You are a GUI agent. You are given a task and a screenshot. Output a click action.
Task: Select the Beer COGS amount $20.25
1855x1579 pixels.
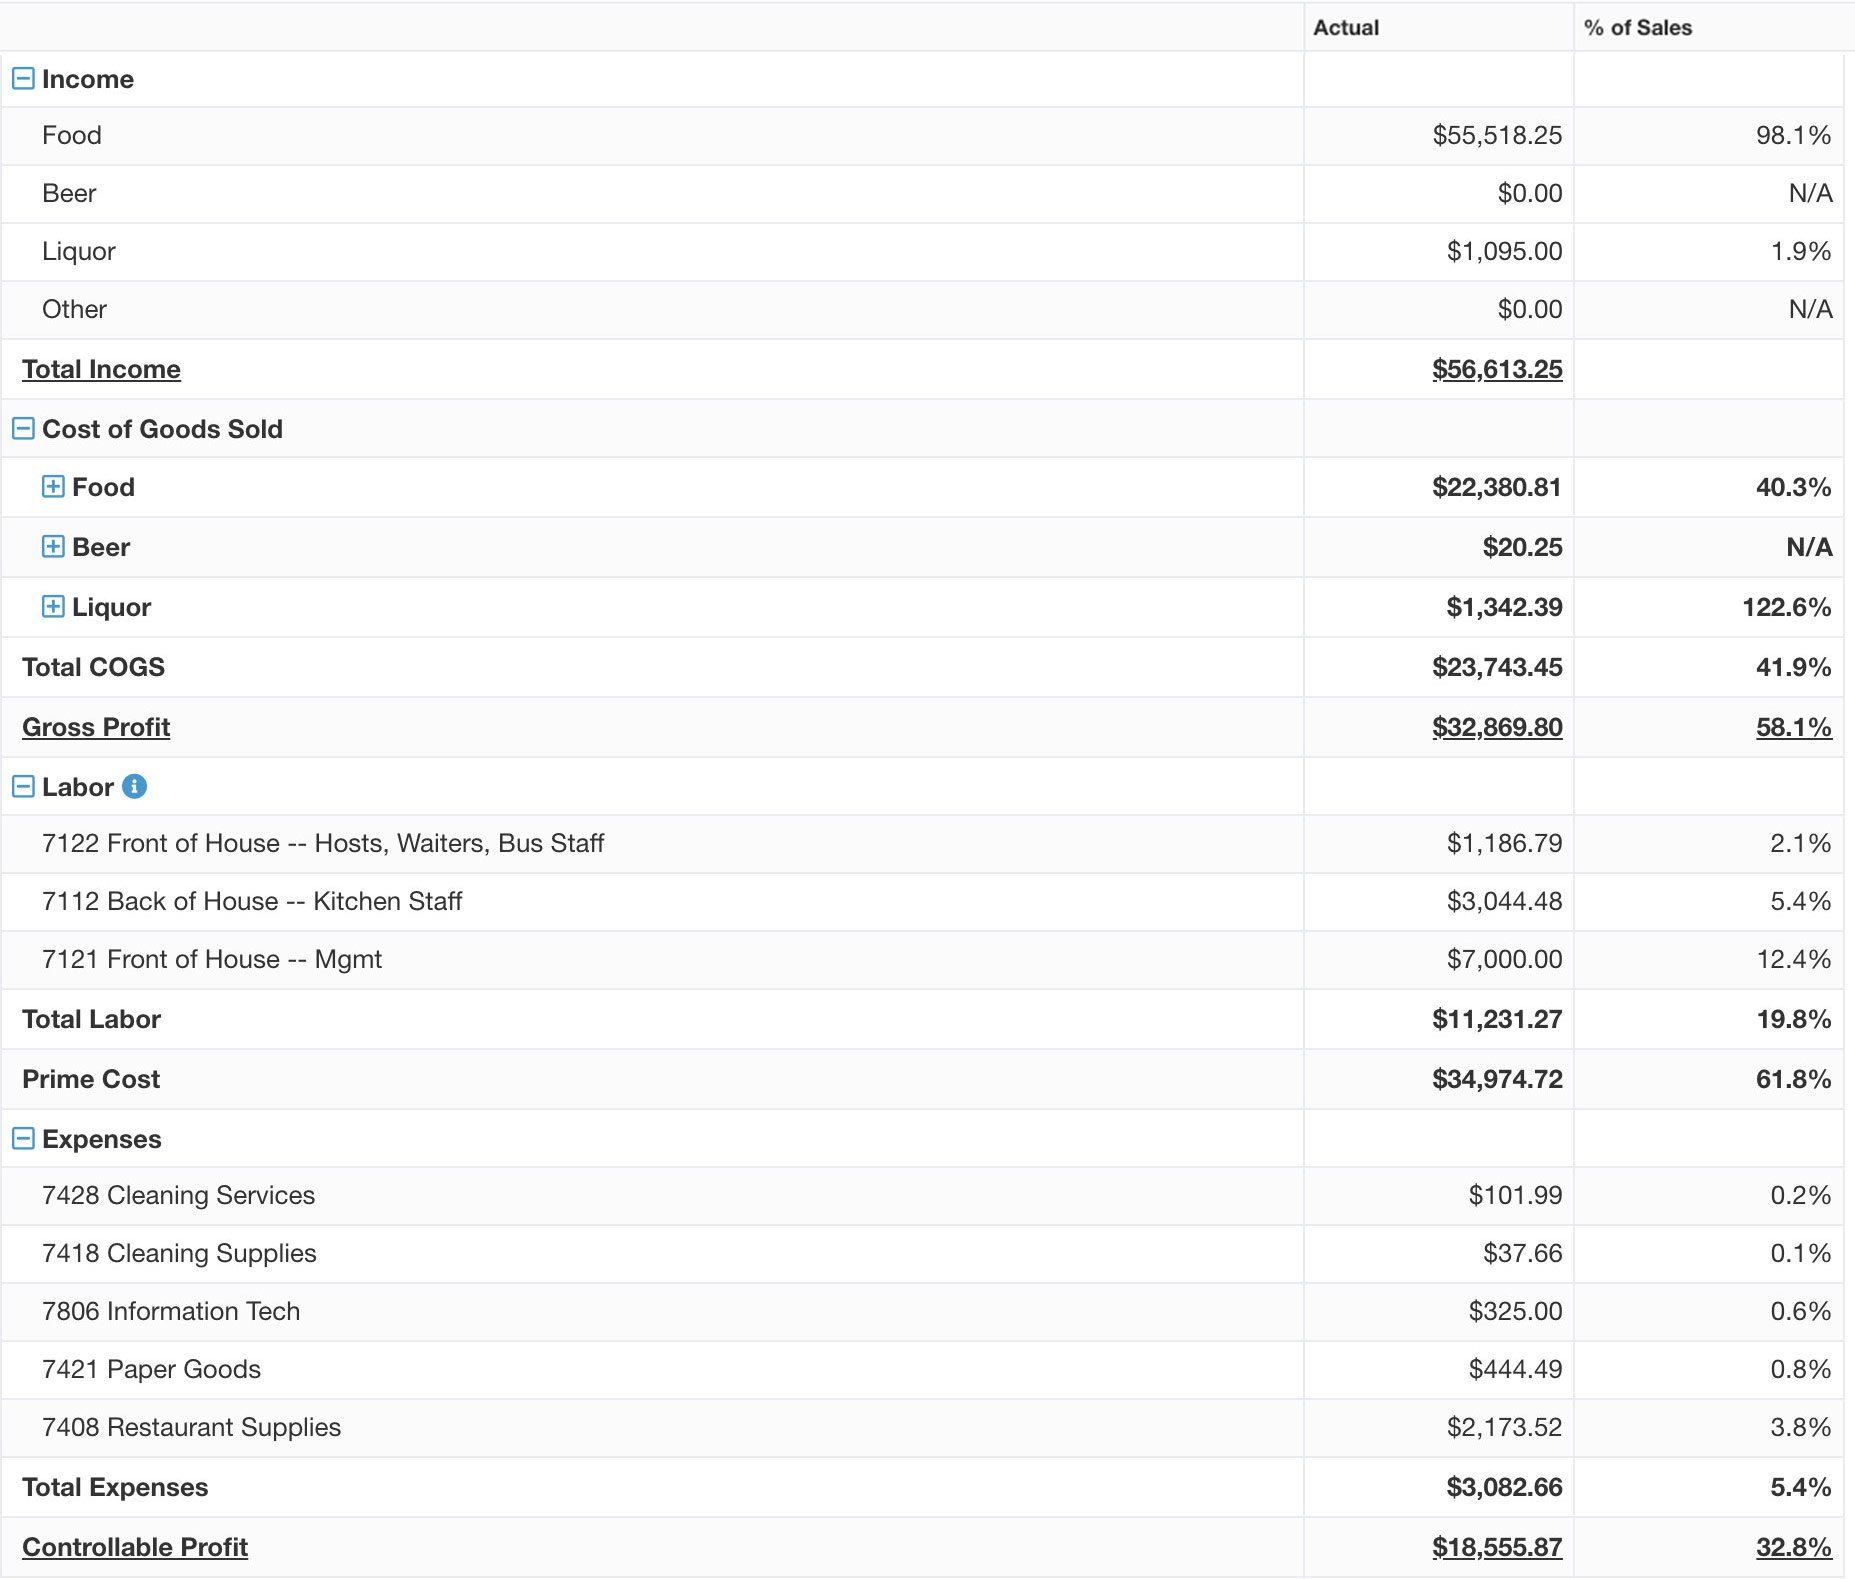tap(1522, 547)
